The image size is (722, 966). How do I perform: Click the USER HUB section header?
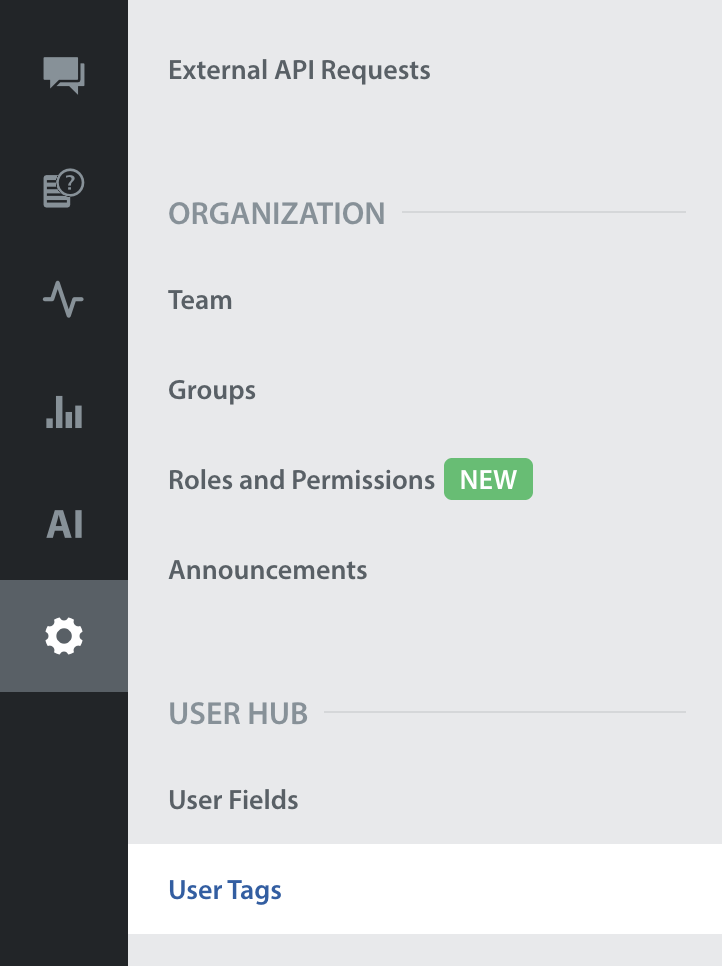238,714
